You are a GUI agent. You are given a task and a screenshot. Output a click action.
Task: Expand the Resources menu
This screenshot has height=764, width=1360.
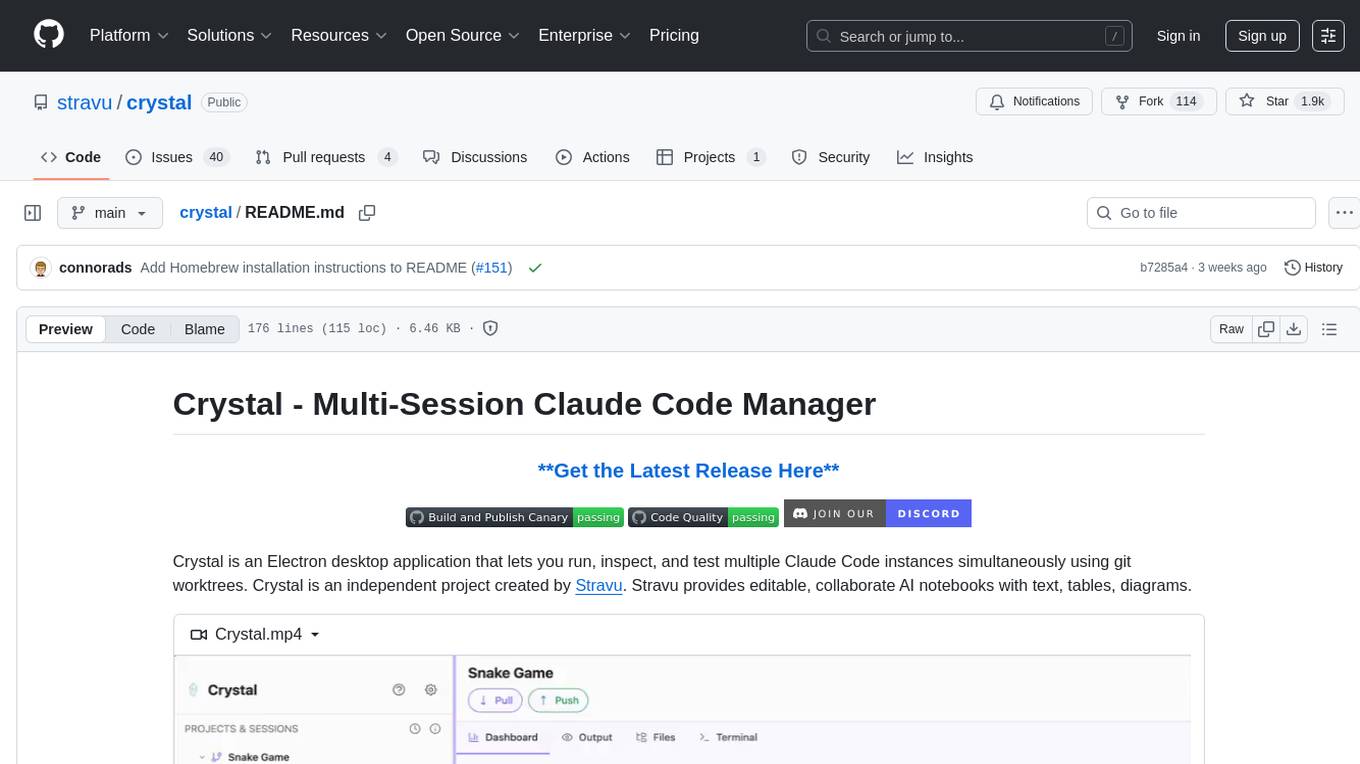click(x=339, y=35)
